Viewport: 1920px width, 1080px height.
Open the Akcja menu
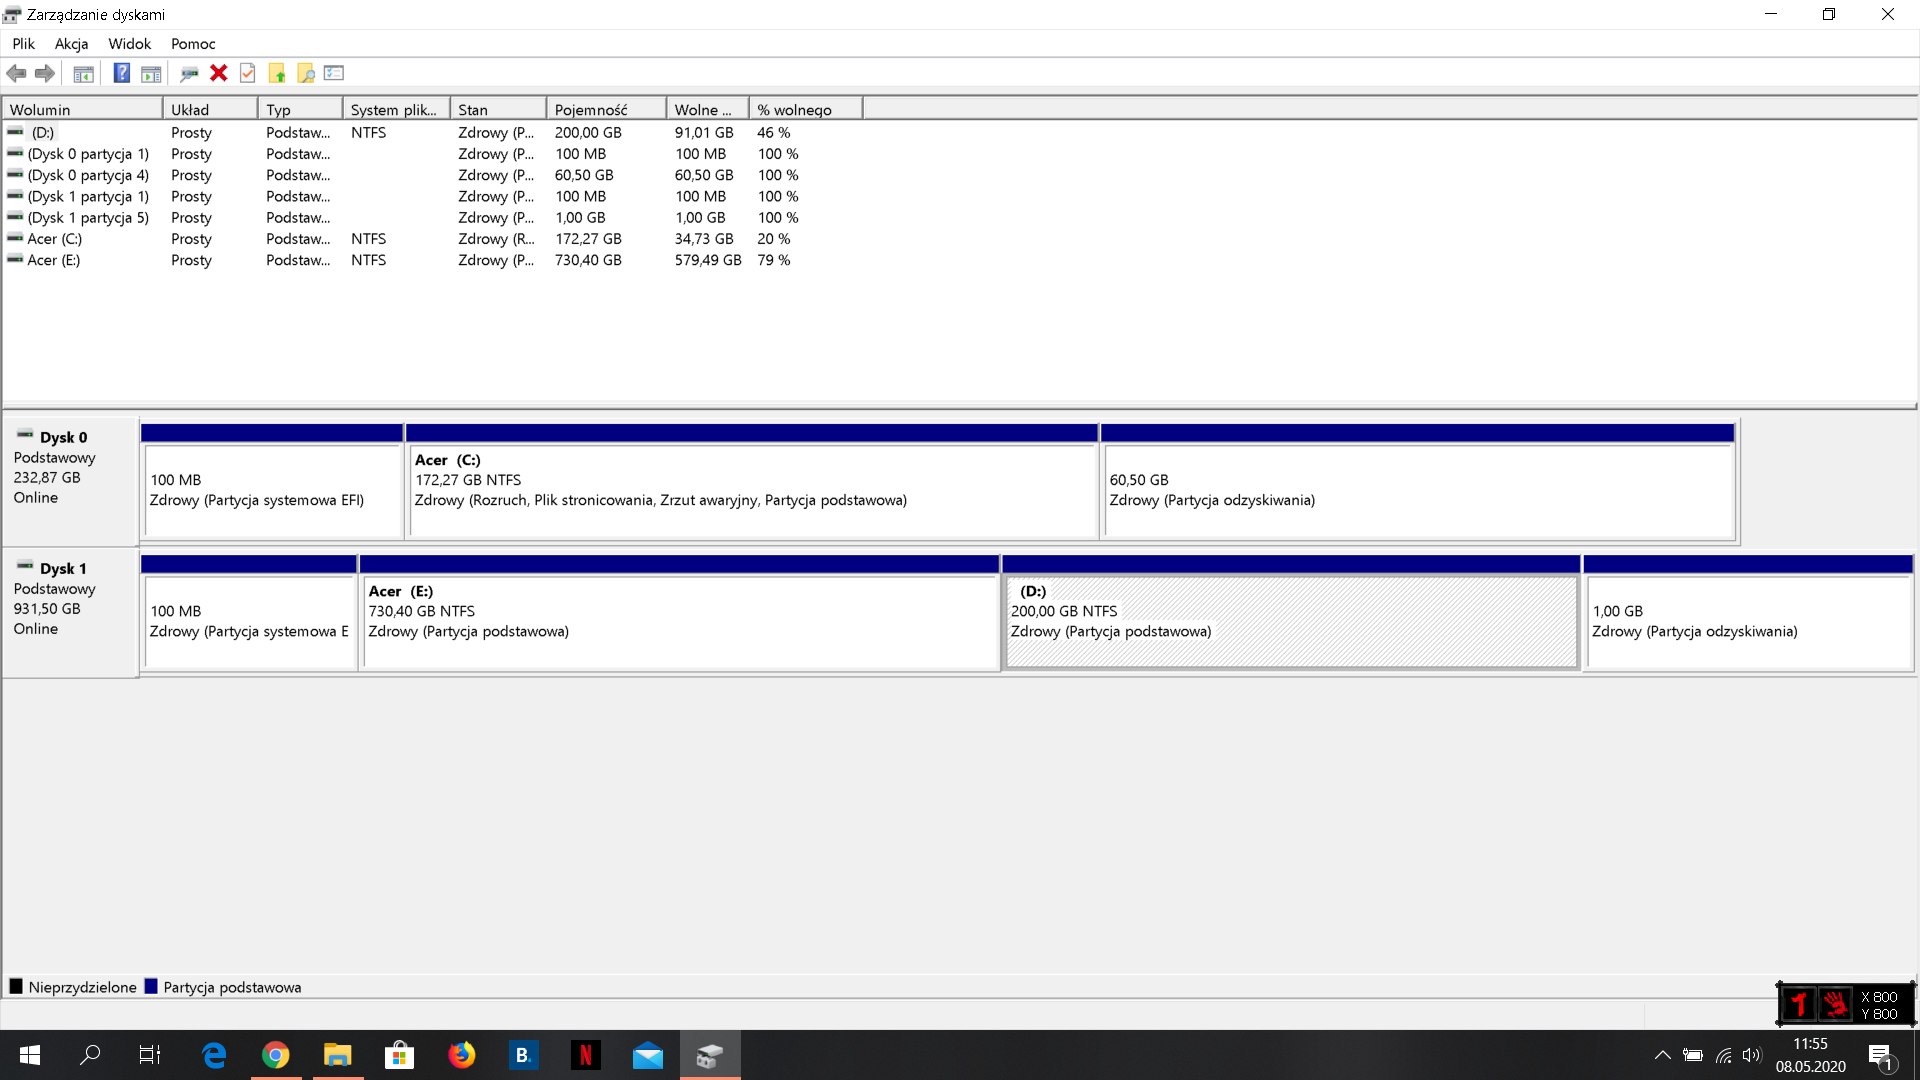point(71,44)
